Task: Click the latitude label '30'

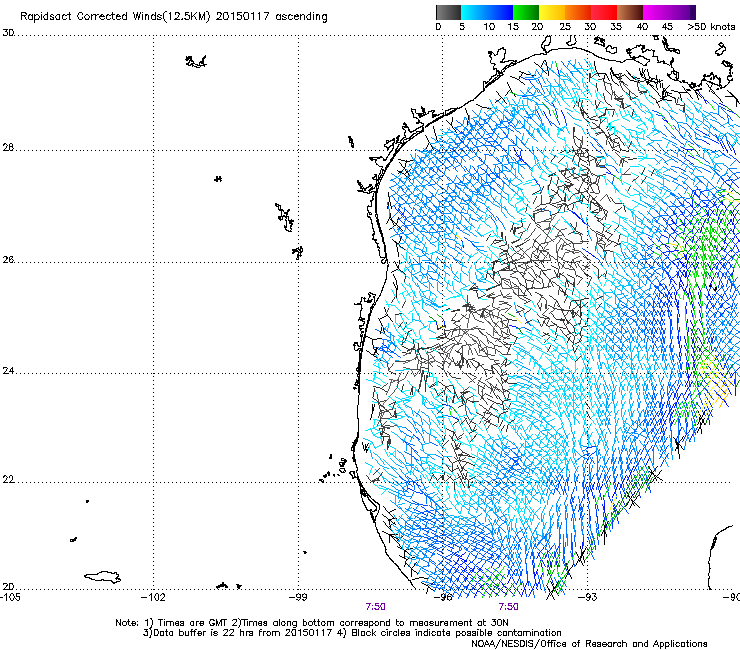Action: pos(8,33)
